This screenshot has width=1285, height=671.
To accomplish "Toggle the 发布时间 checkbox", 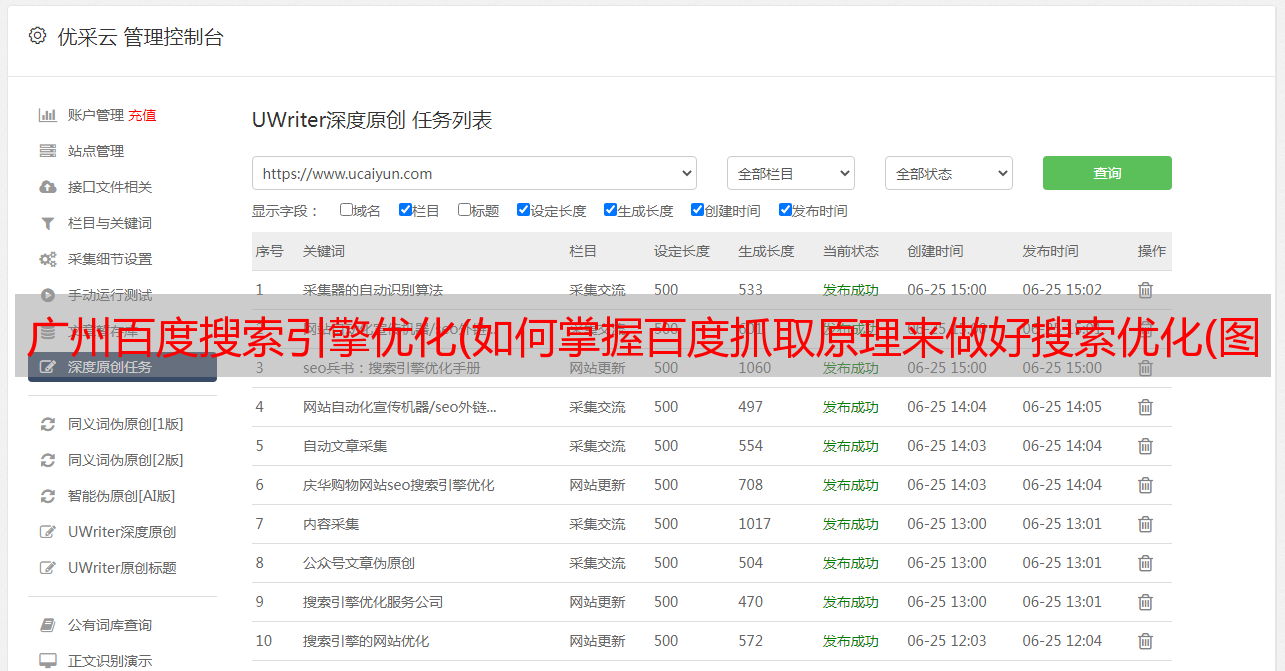I will [785, 210].
